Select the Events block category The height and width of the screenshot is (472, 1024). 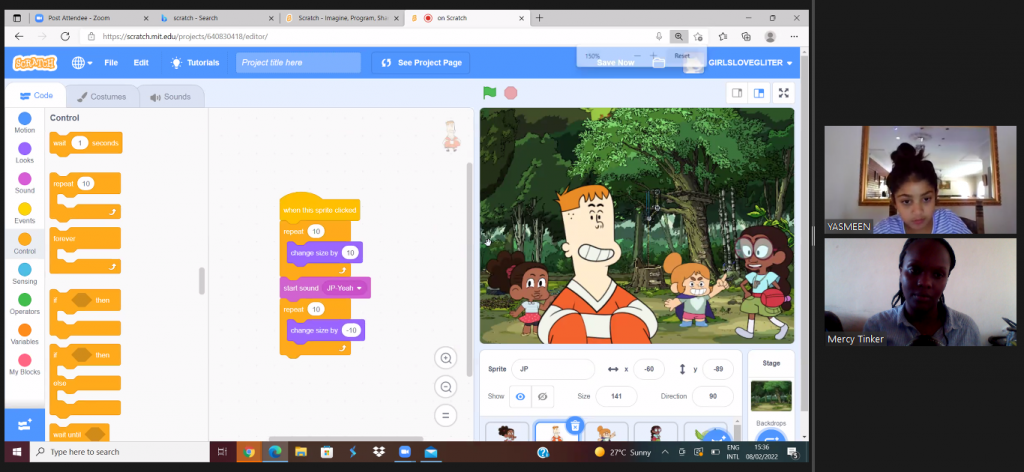25,213
